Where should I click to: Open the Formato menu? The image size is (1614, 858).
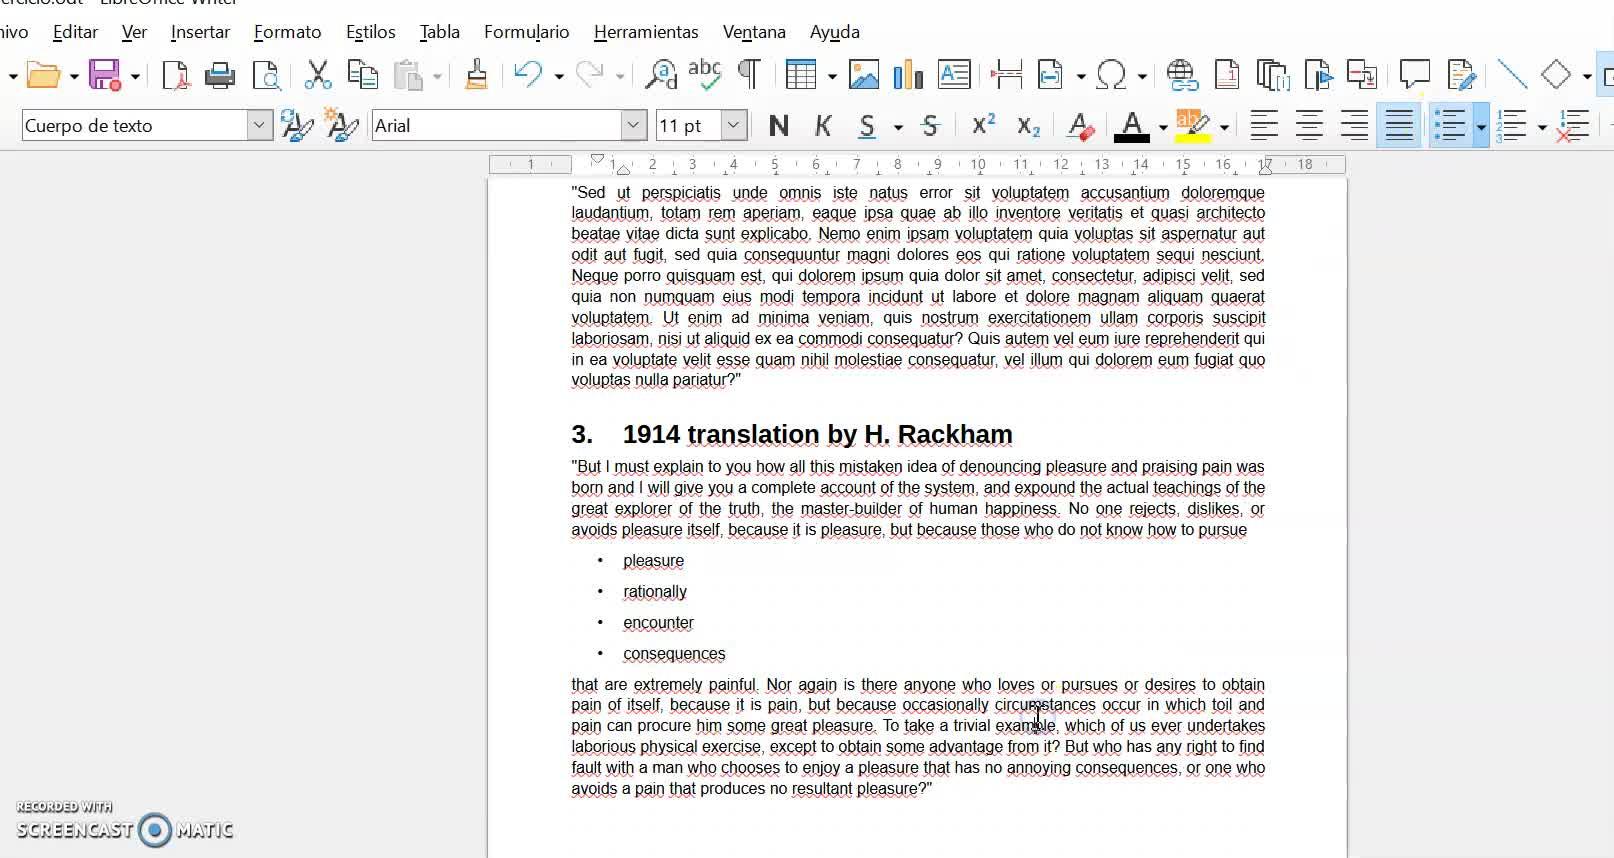[287, 32]
